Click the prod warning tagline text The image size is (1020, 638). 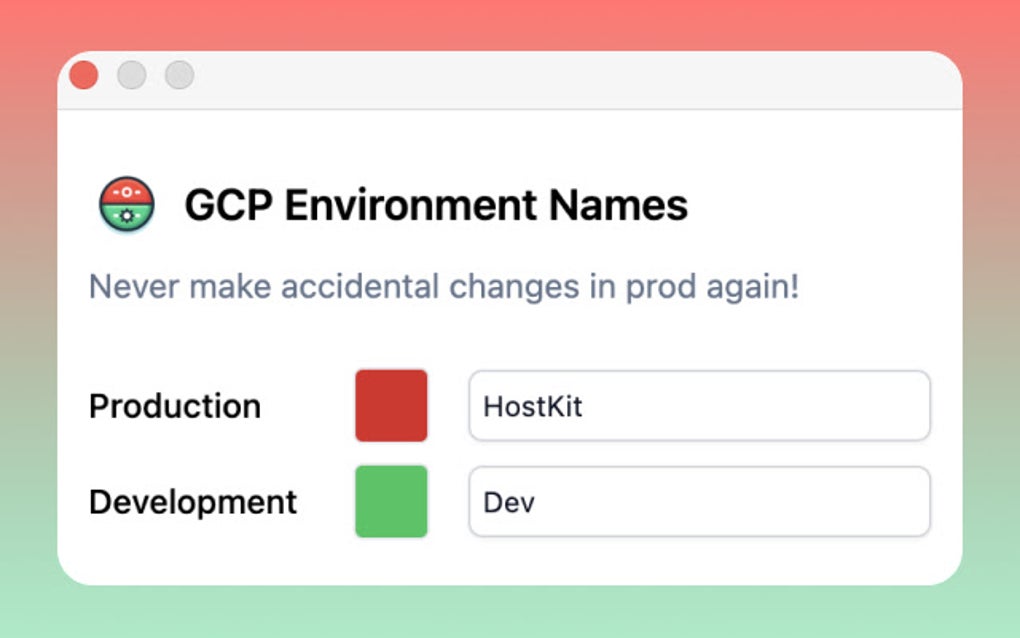442,287
